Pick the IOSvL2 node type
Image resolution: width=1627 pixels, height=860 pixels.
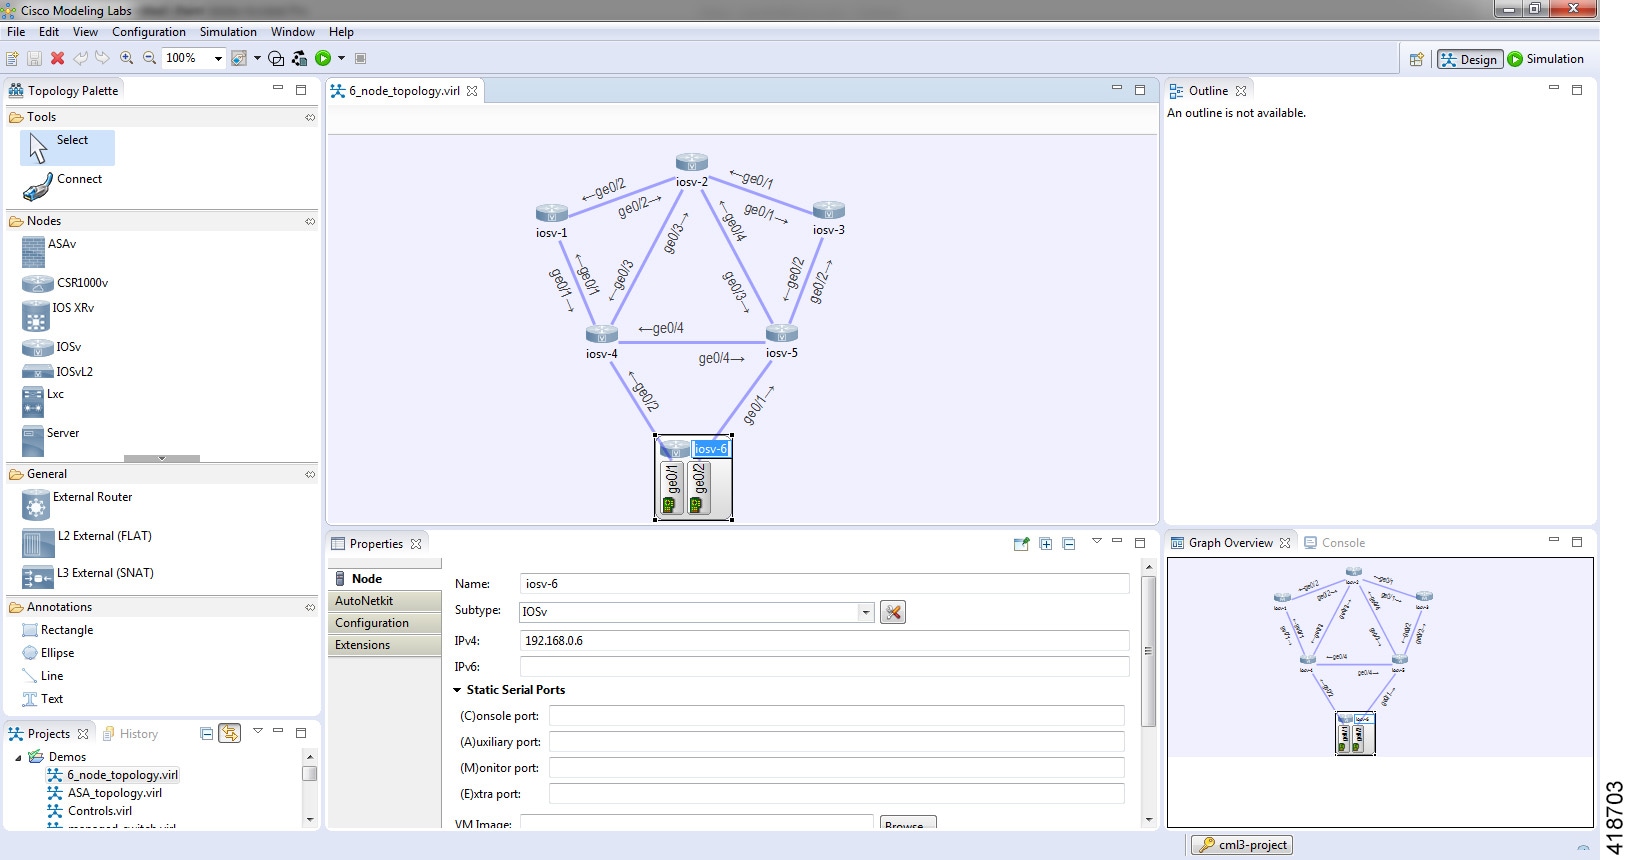(x=58, y=371)
